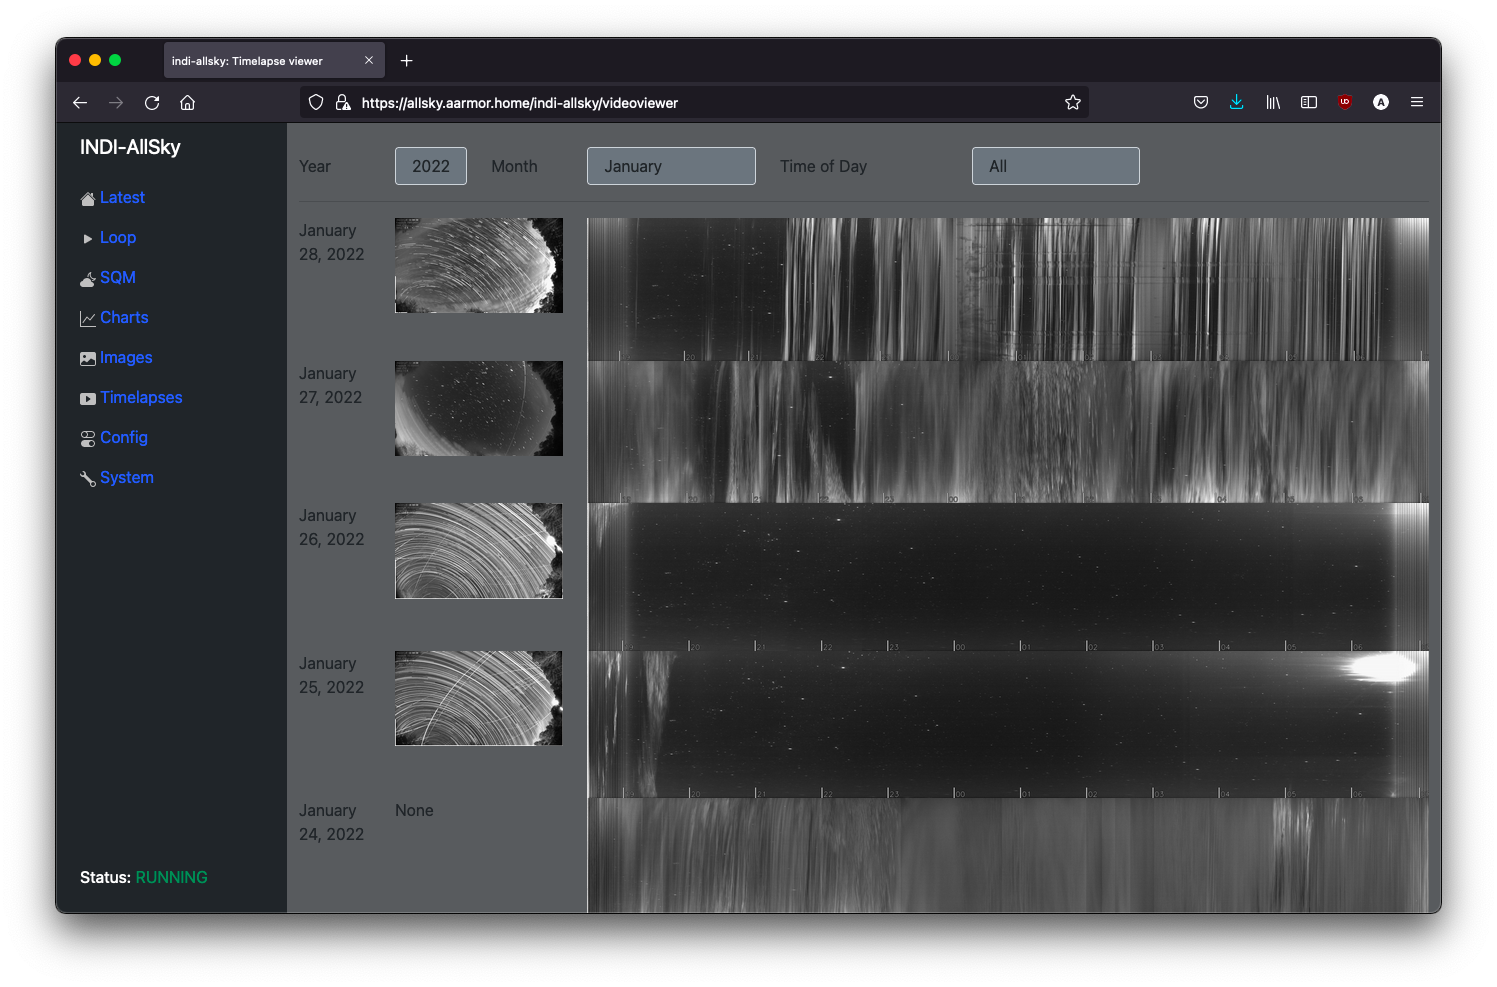Open the January 26 keogram image
This screenshot has height=987, width=1497.
pyautogui.click(x=1008, y=577)
